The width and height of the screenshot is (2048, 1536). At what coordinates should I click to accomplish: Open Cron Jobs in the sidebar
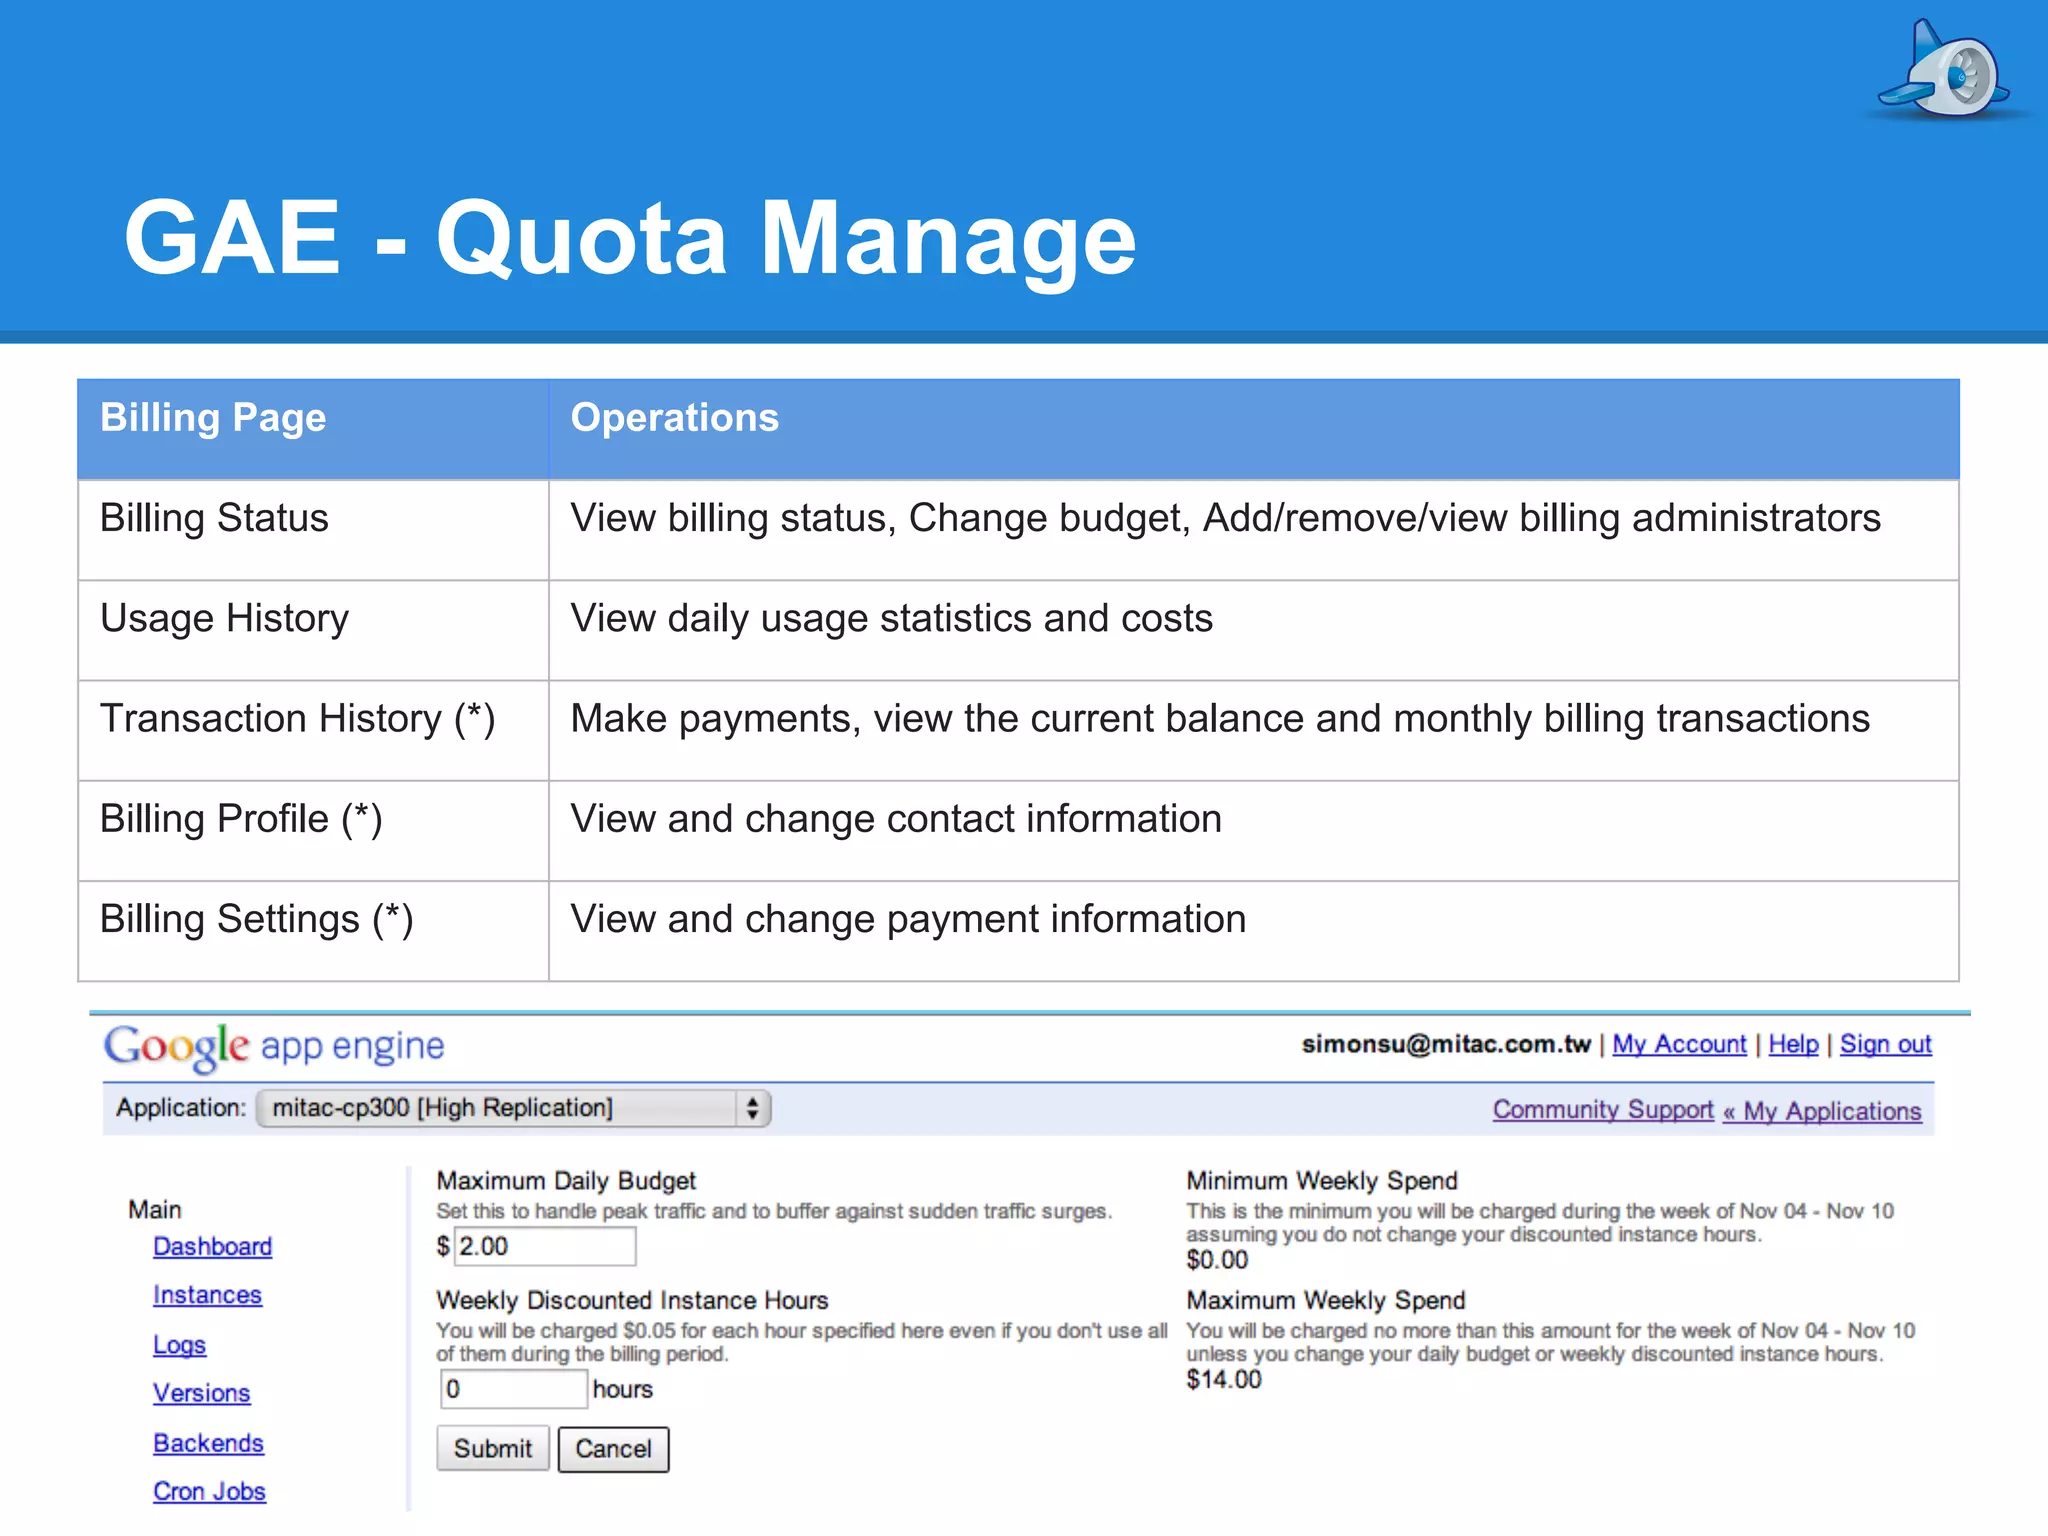209,1491
